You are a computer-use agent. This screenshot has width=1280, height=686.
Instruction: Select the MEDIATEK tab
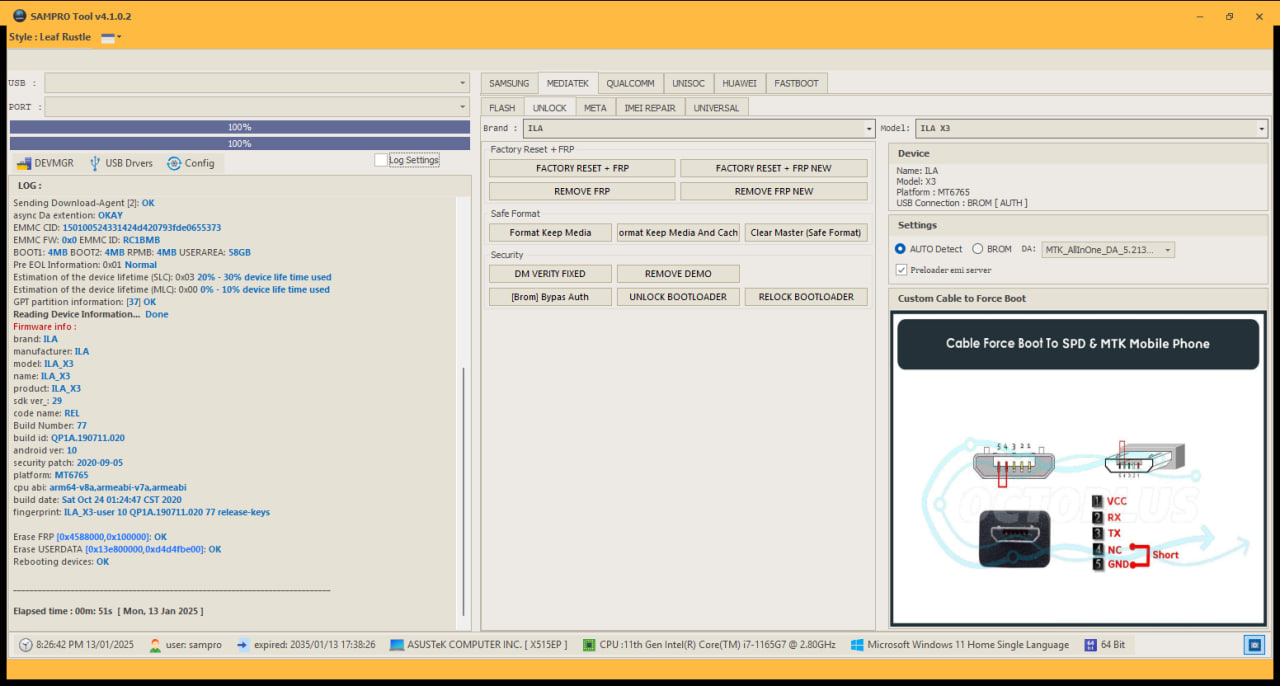pyautogui.click(x=568, y=83)
